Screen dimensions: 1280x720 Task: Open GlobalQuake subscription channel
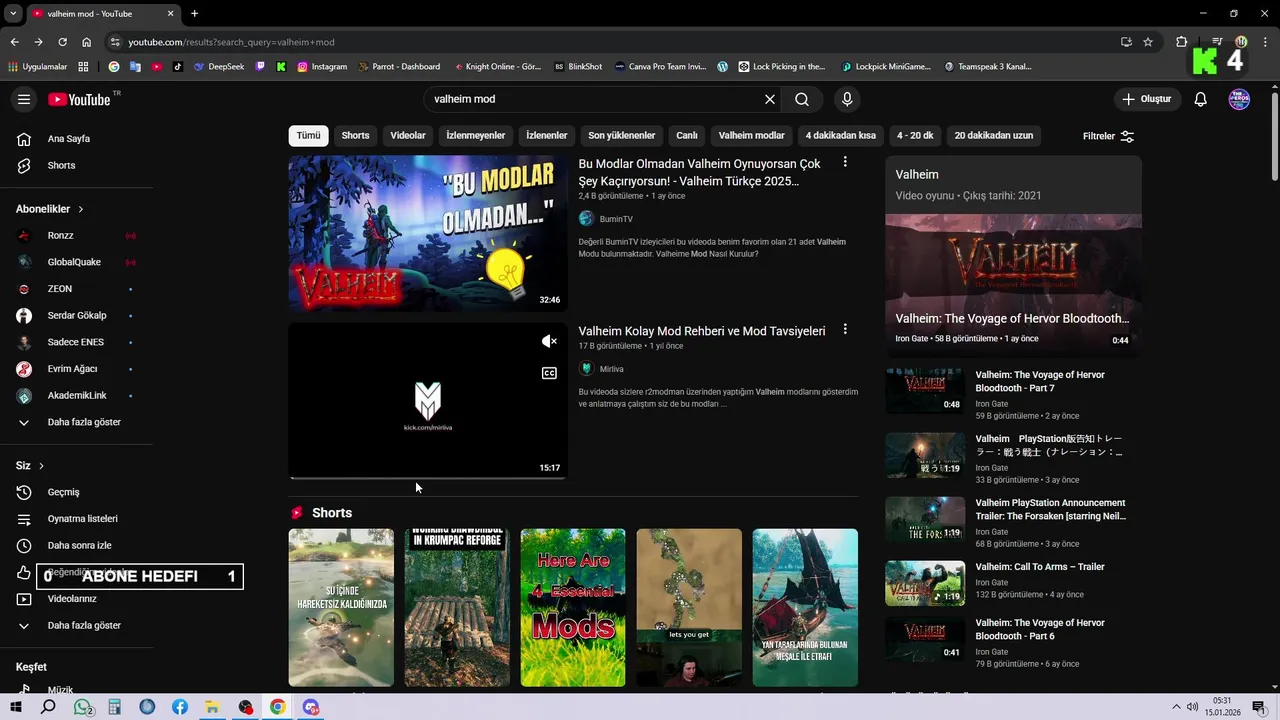[76, 262]
